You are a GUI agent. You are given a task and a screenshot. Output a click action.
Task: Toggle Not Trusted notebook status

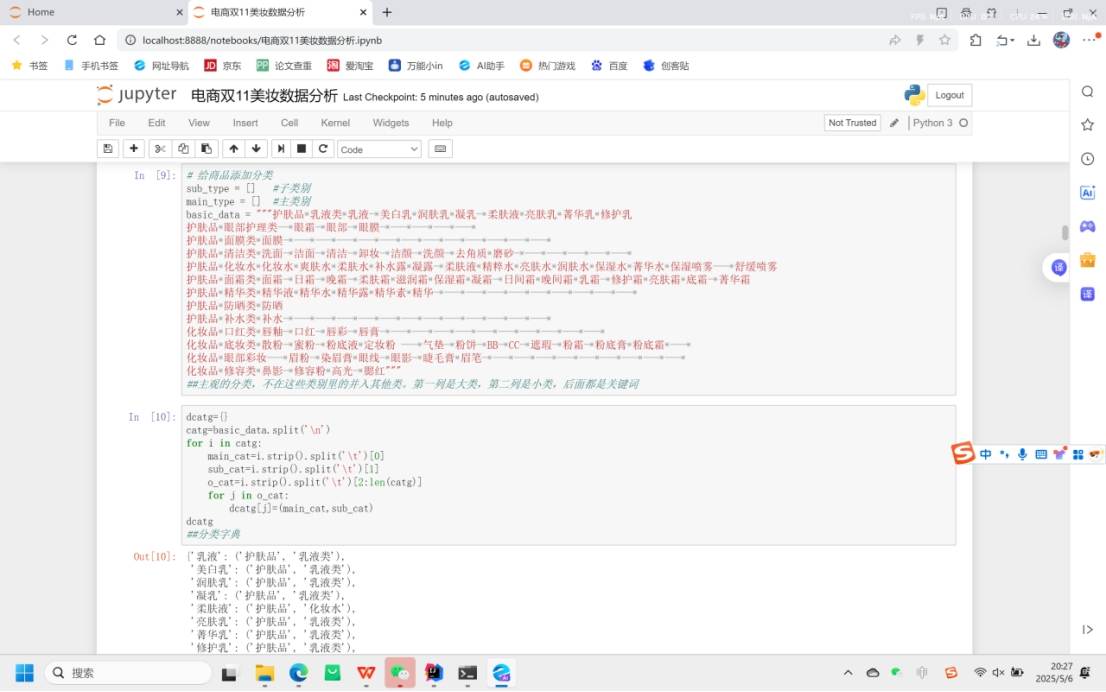point(852,123)
